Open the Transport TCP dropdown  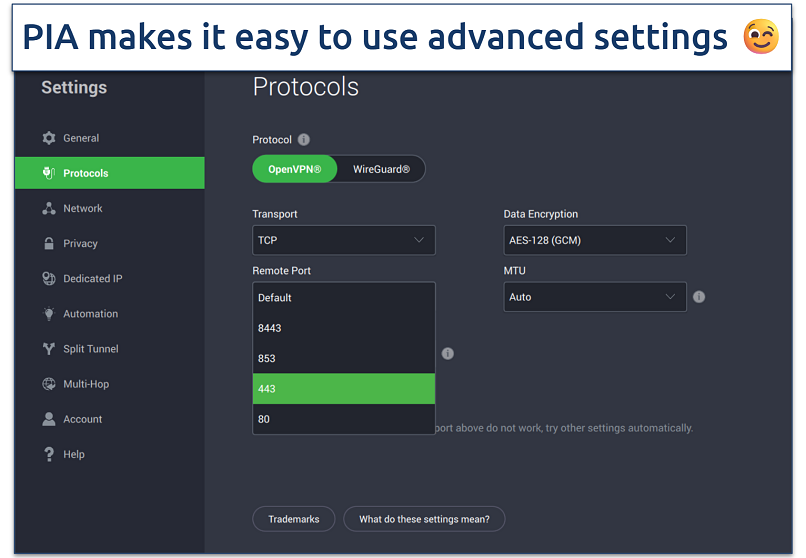point(343,240)
